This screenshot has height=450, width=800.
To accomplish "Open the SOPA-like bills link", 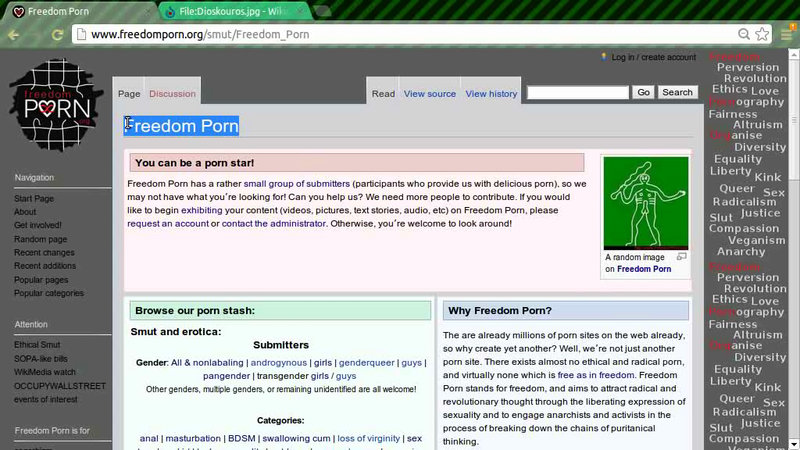I will (41, 359).
